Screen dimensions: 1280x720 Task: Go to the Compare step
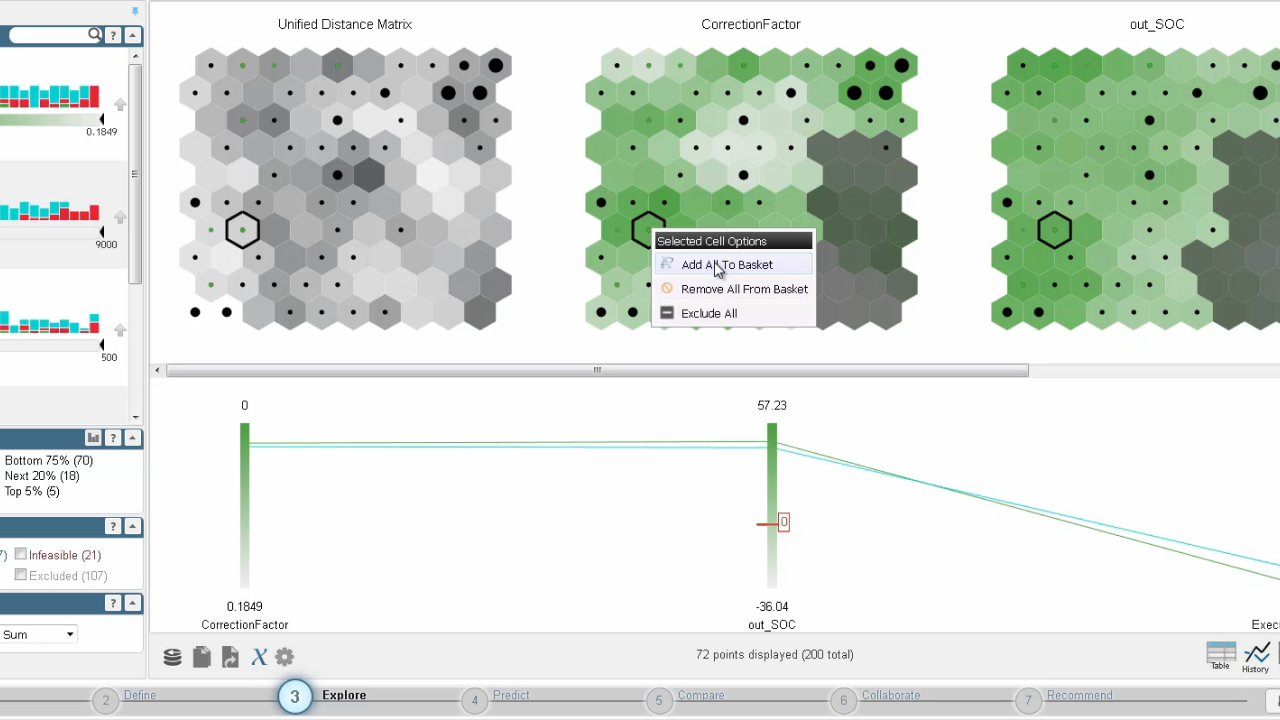click(x=700, y=696)
